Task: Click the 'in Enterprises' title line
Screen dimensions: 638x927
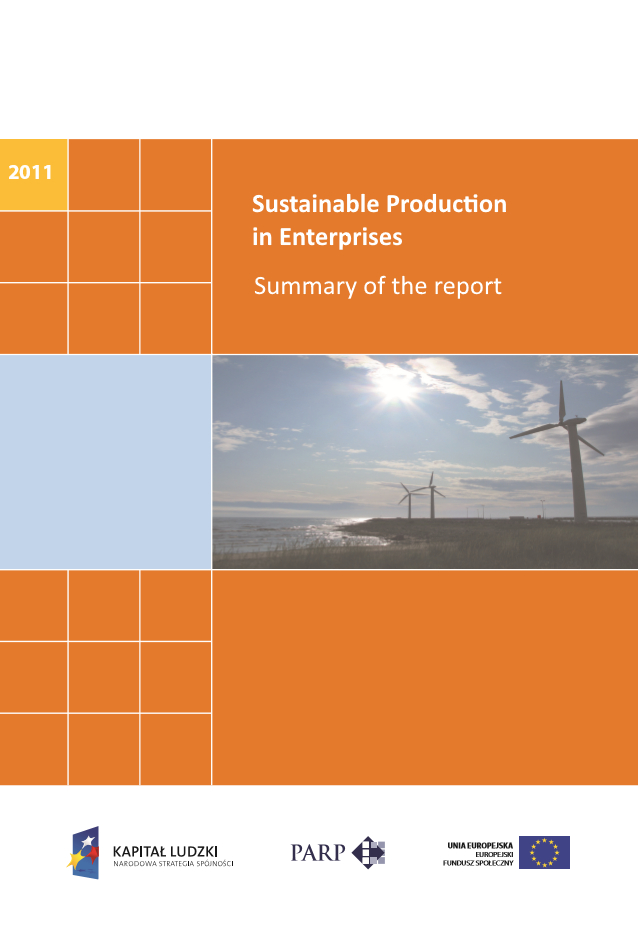Action: pos(327,238)
